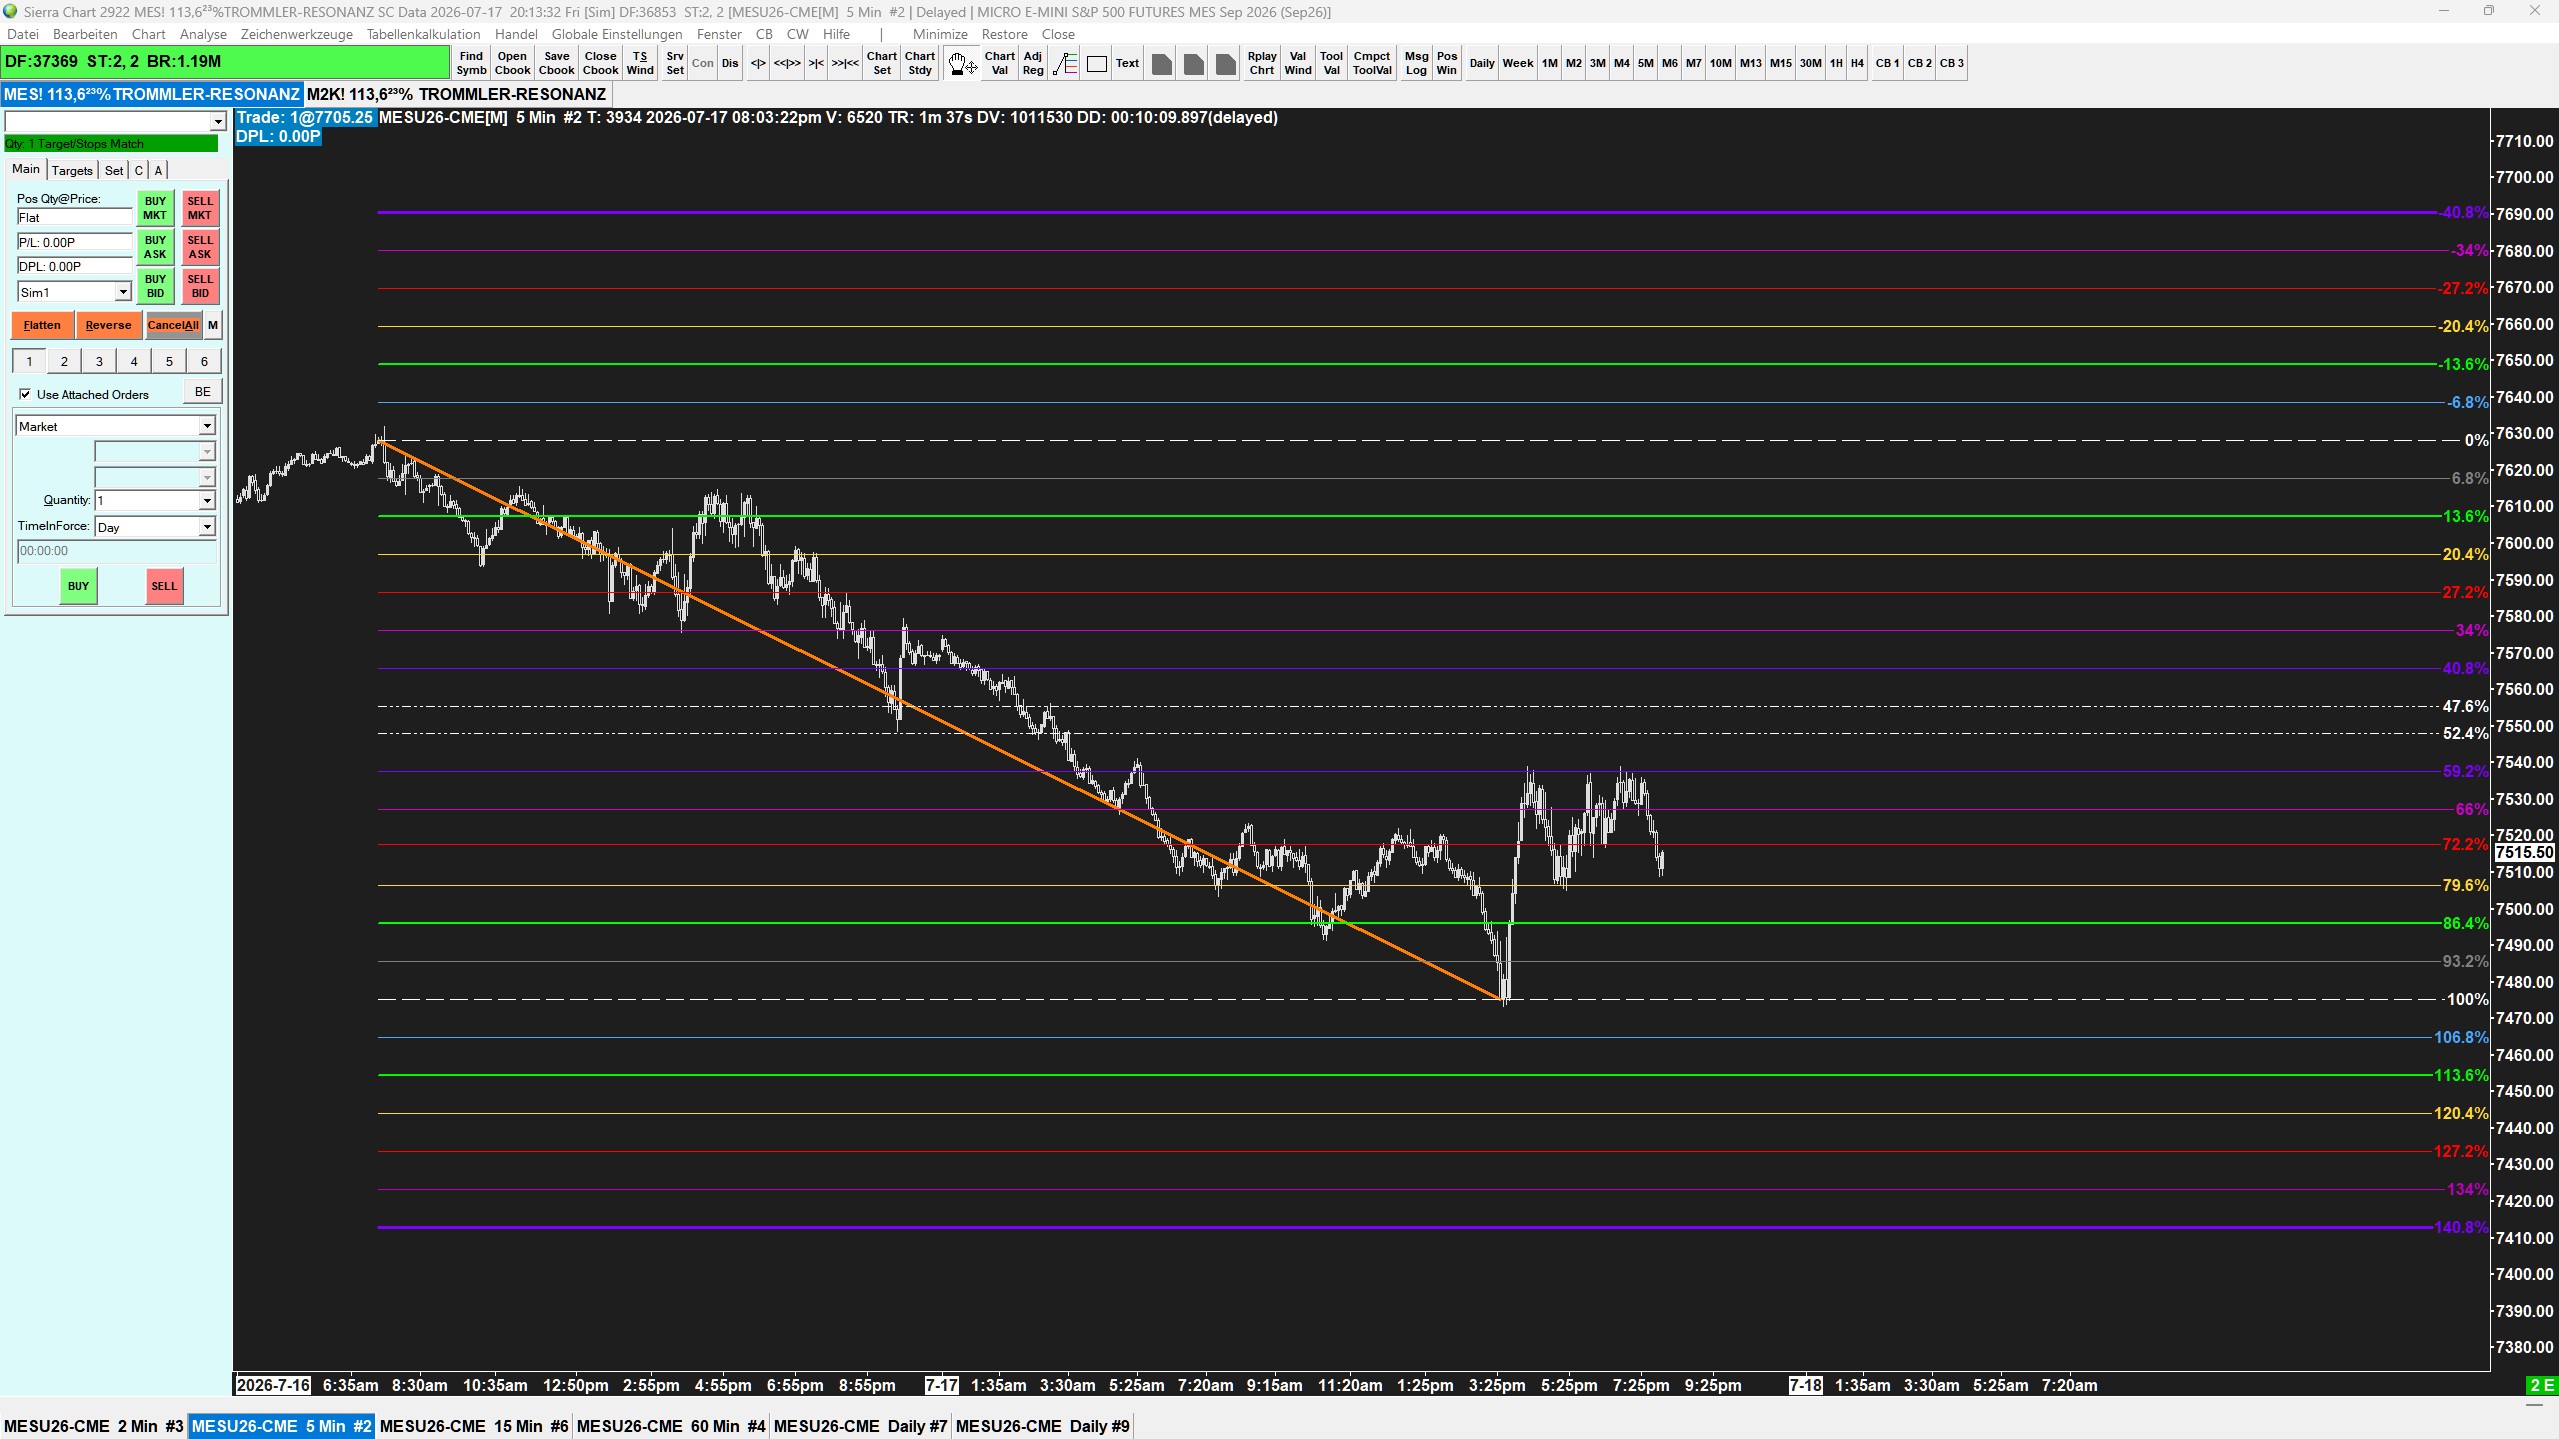This screenshot has height=1439, width=2559.
Task: Open Find Symbol toolbar button
Action: 471,64
